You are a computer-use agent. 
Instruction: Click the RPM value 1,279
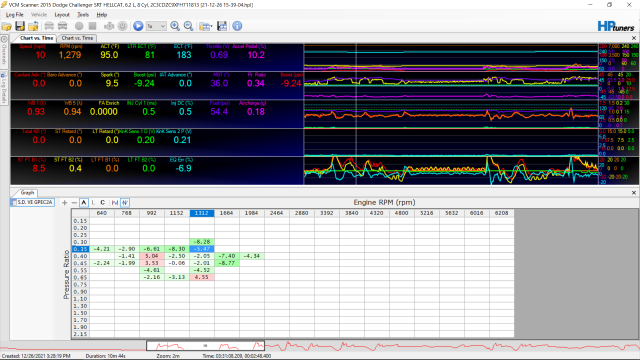70,55
